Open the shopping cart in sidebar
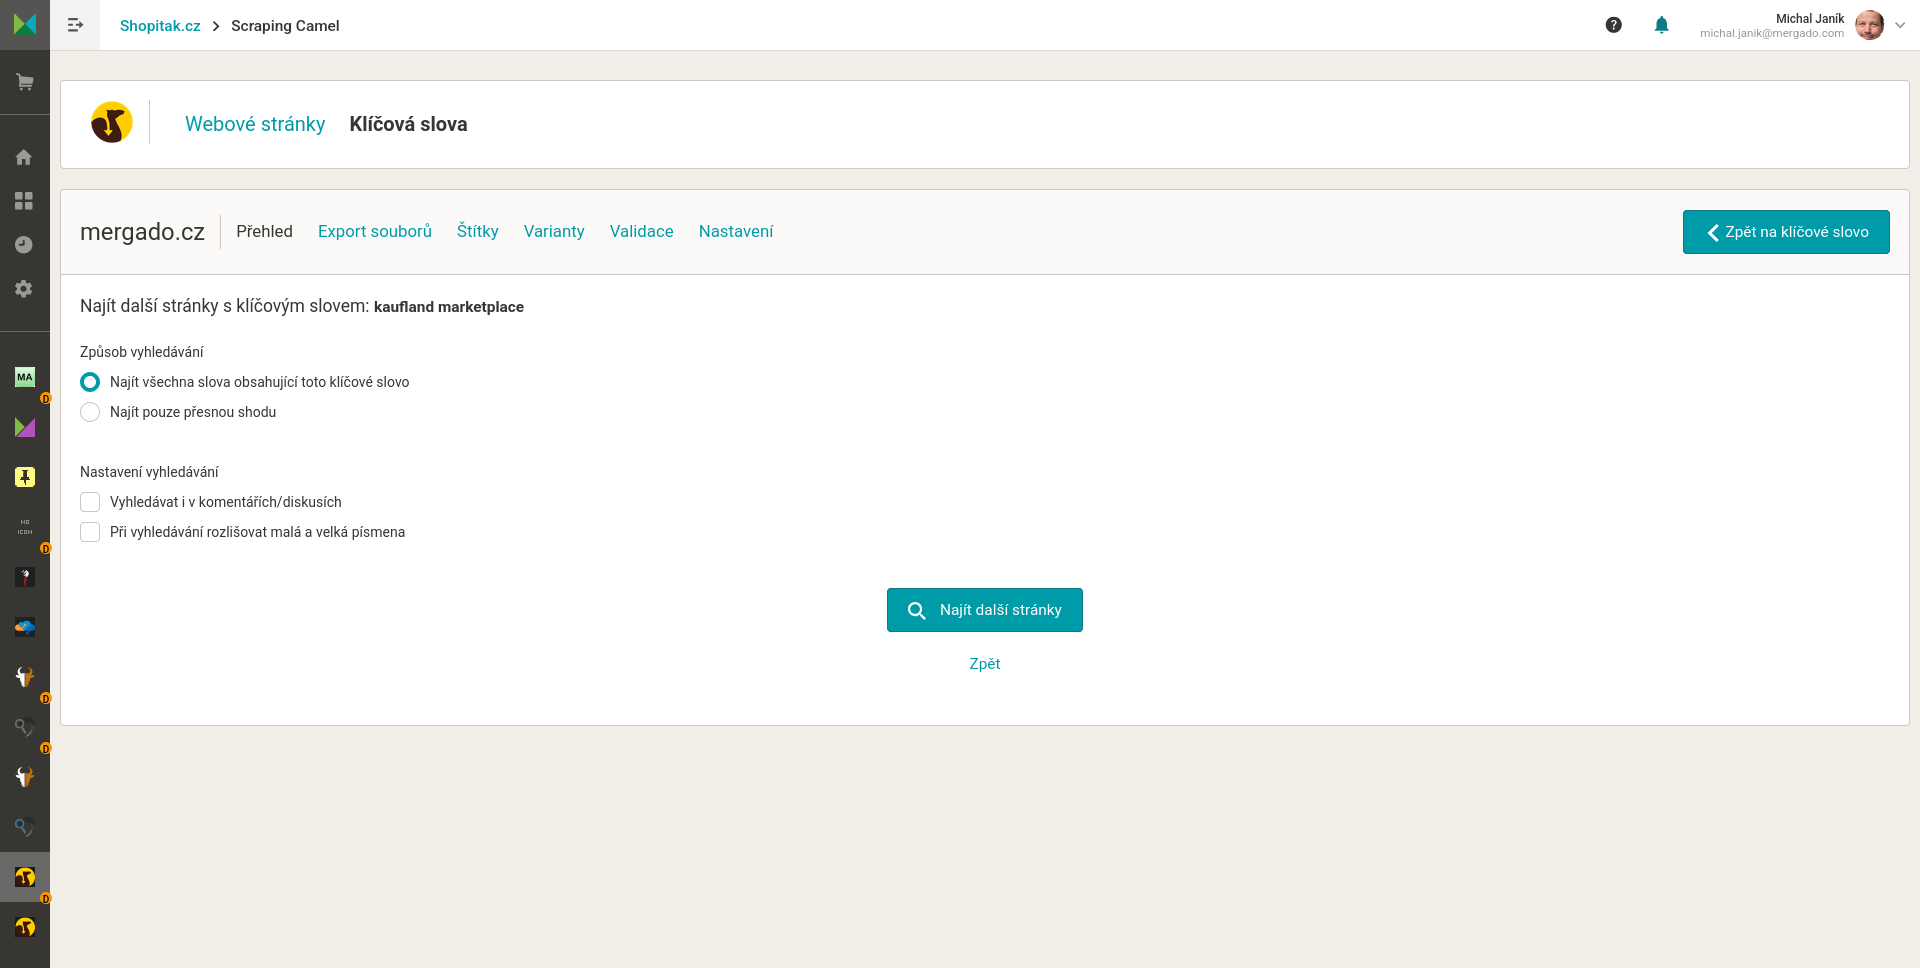The width and height of the screenshot is (1920, 968). click(25, 82)
